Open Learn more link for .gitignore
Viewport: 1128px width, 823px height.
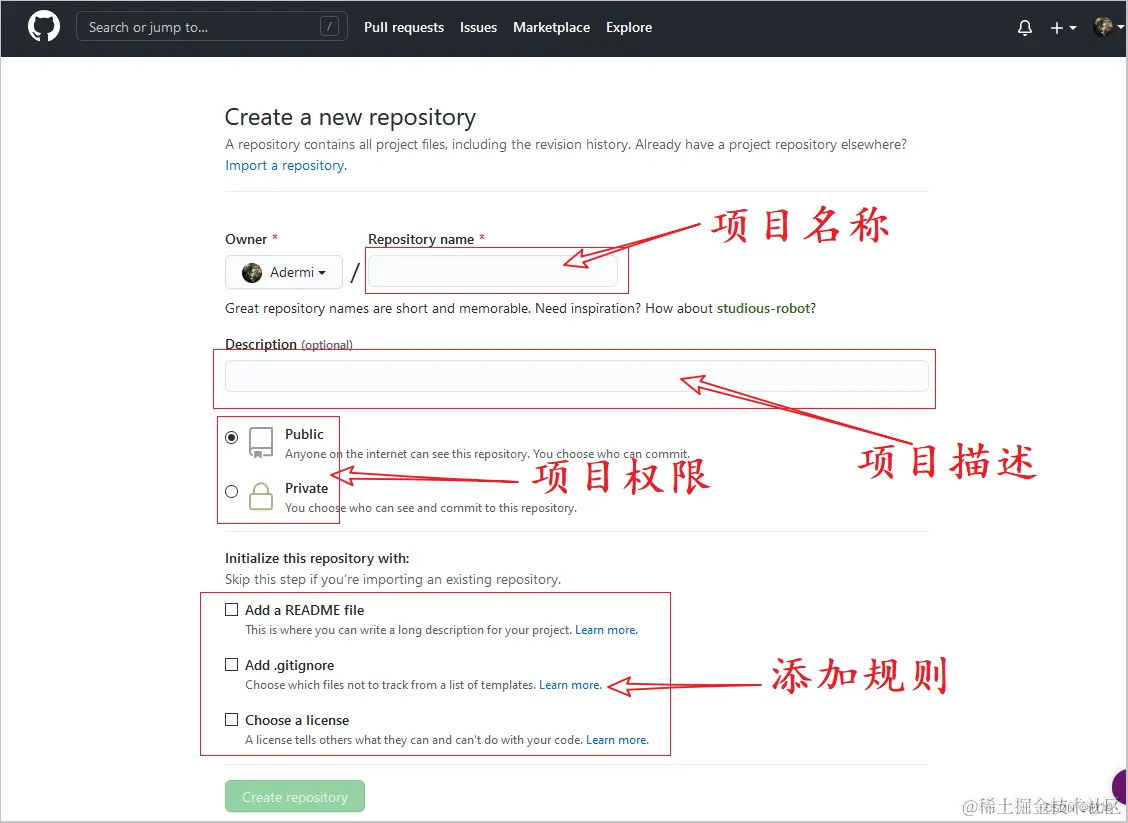(570, 685)
